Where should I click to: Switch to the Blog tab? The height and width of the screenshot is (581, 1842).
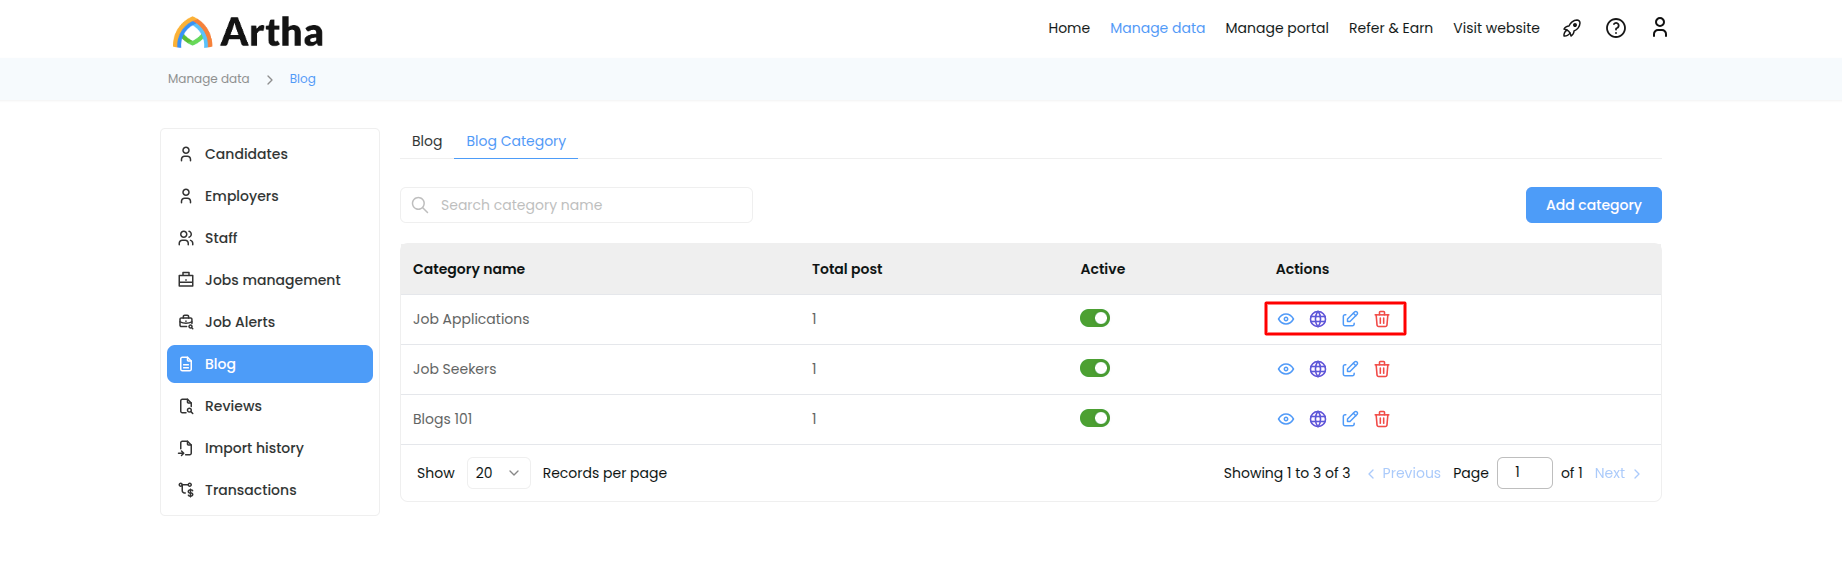426,141
